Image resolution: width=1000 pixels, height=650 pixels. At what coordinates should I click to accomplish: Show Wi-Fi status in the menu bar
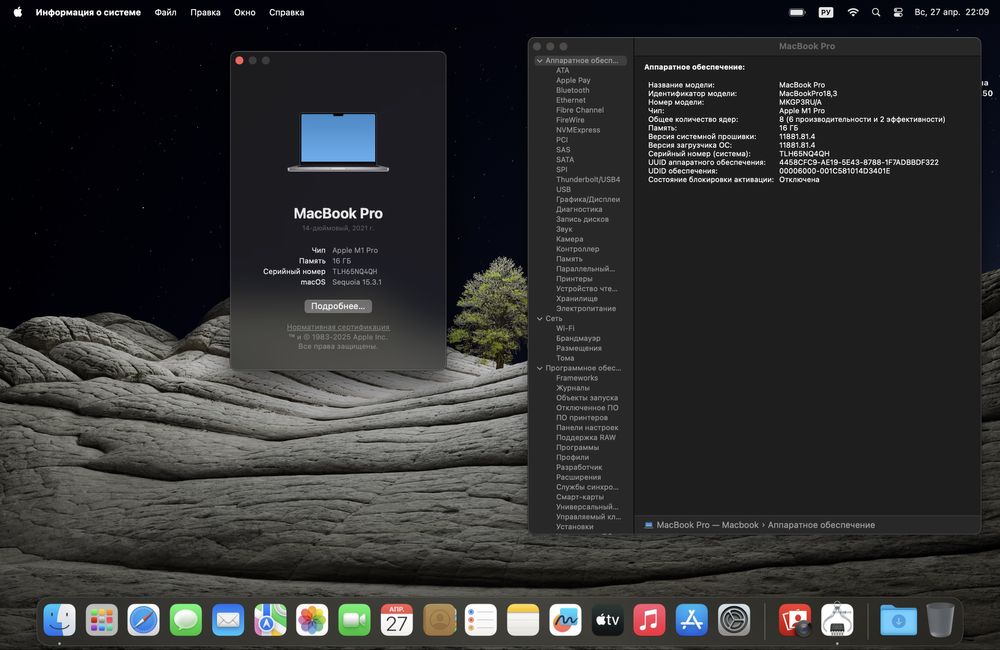853,12
